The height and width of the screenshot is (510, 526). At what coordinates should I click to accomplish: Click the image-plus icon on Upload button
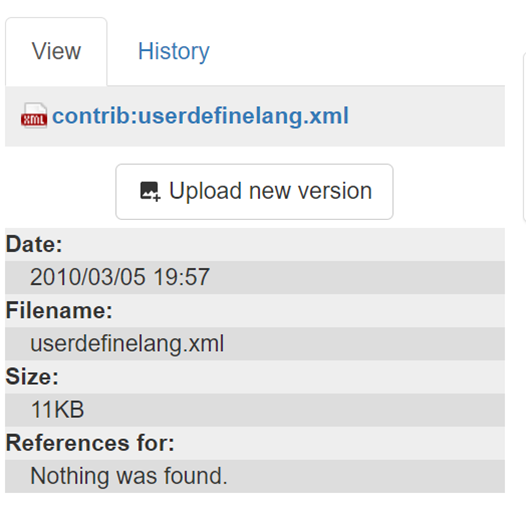click(x=150, y=192)
